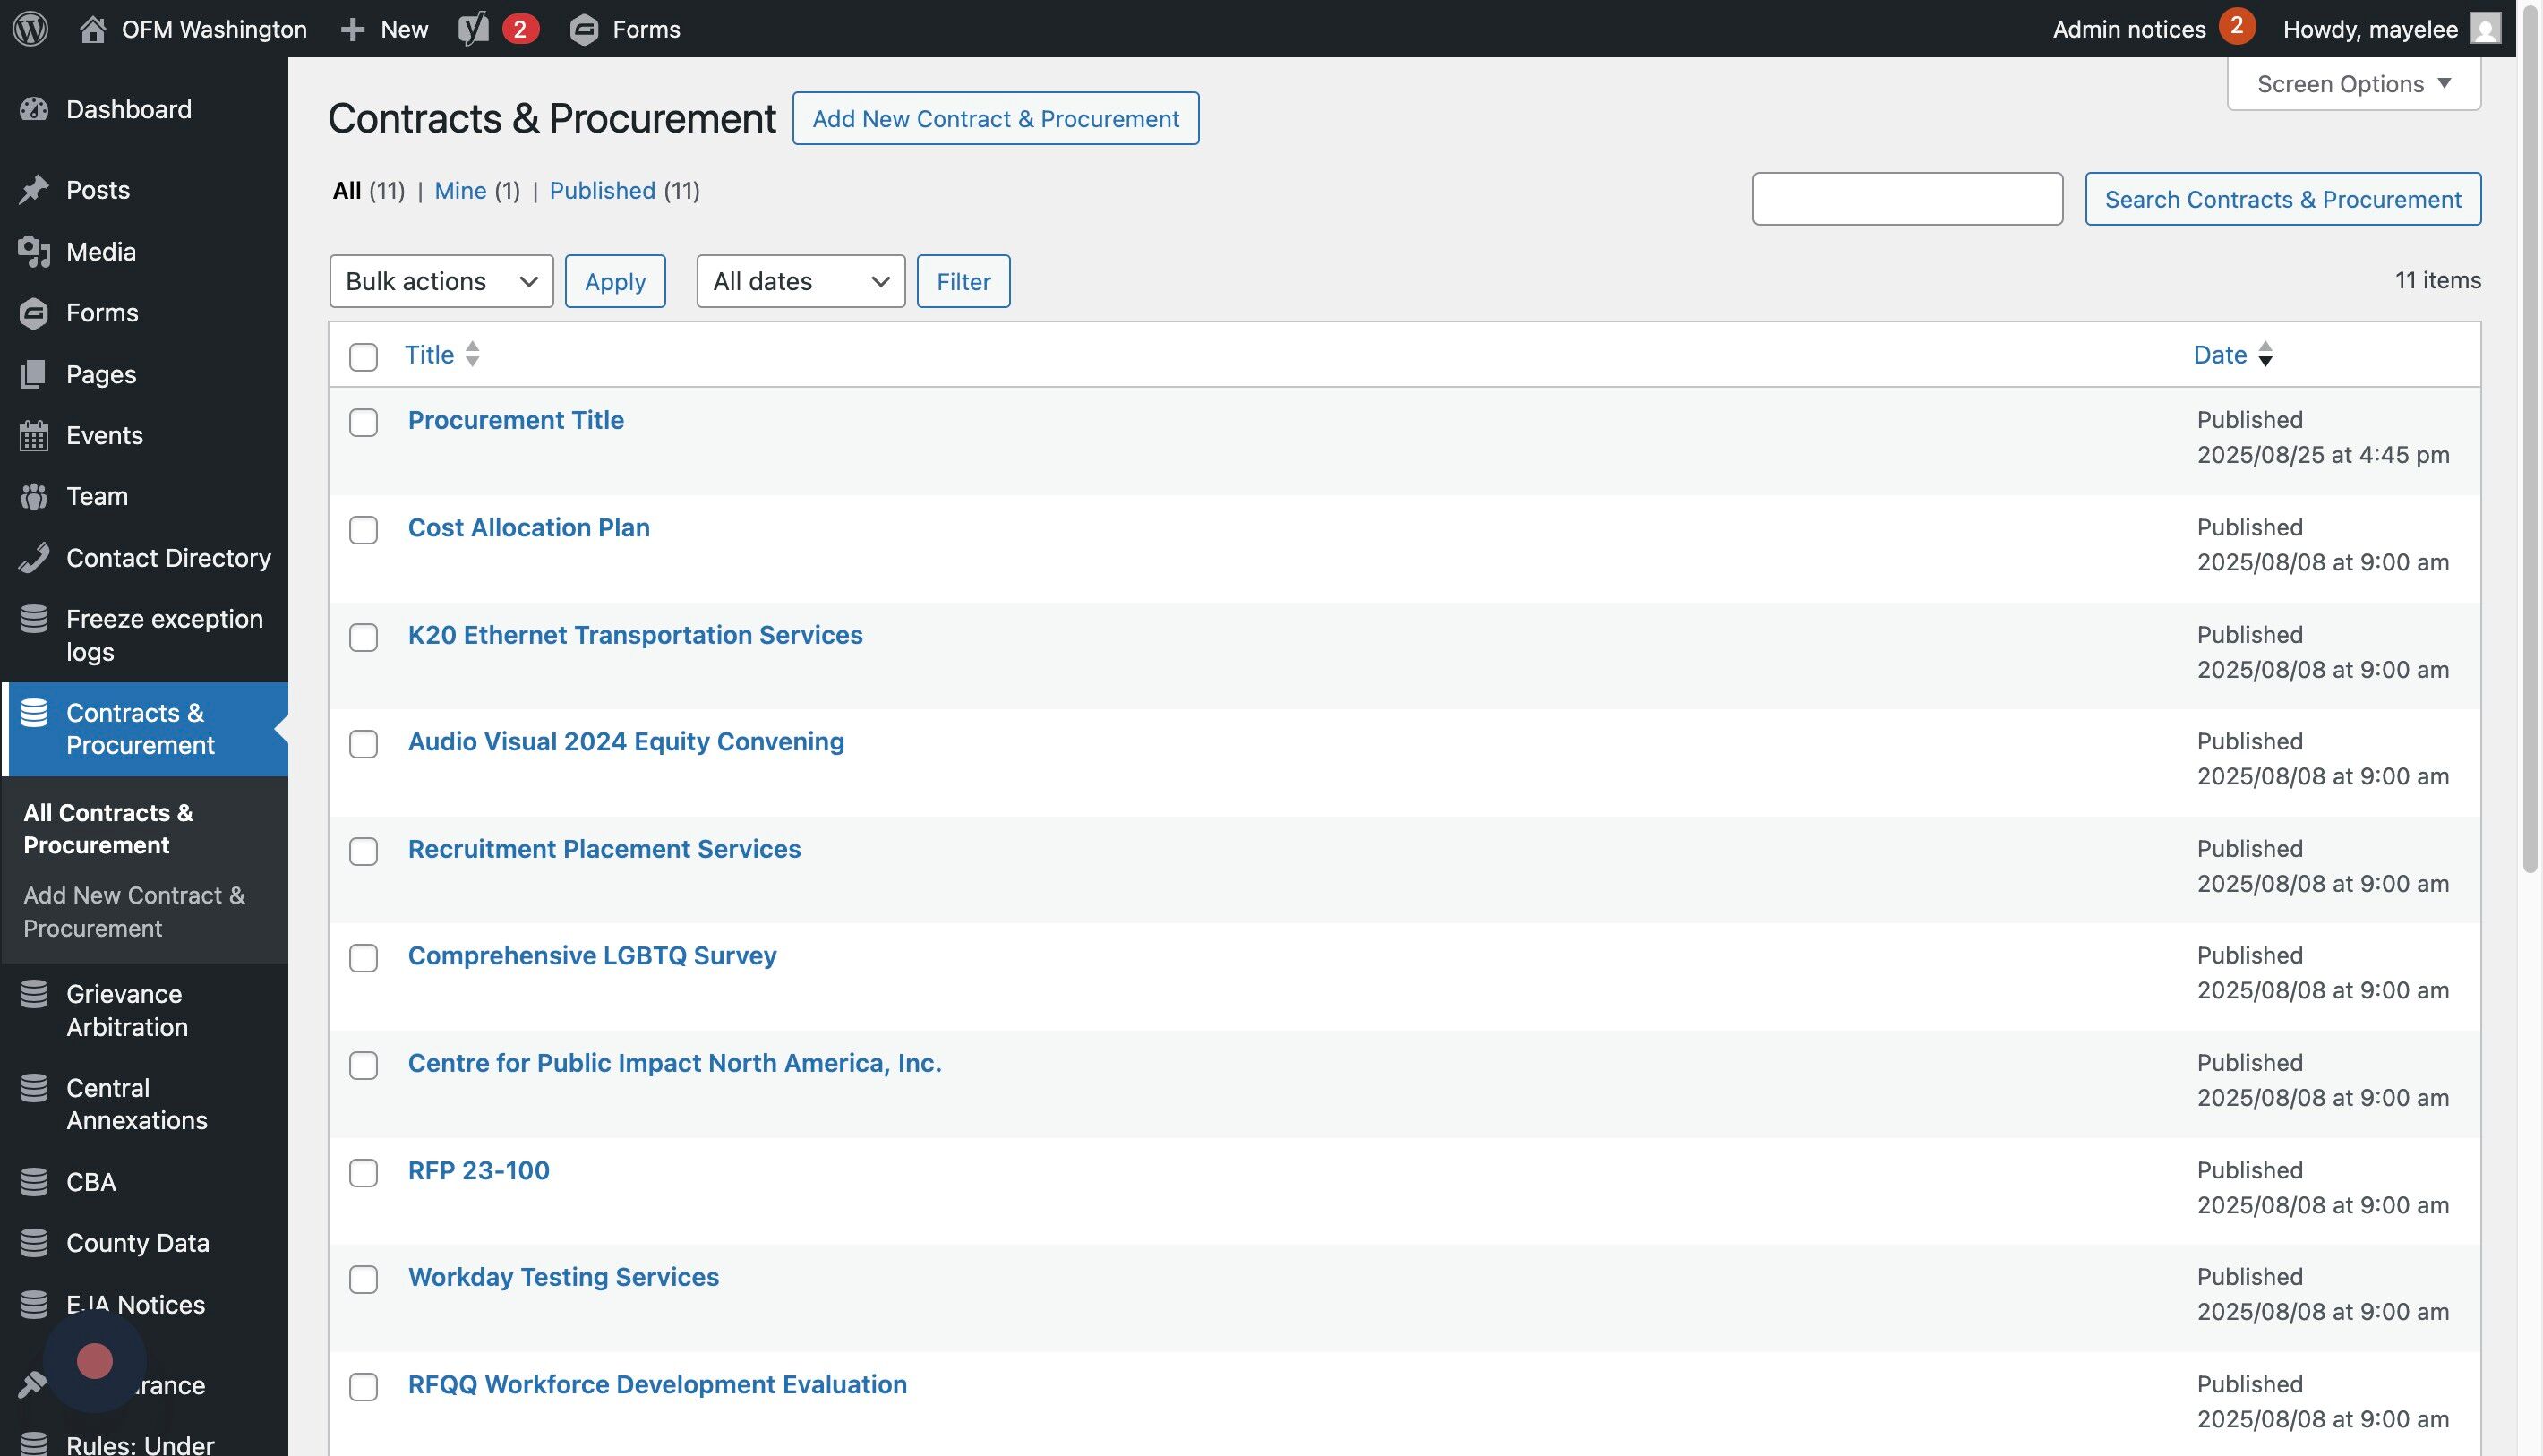Open the Bulk actions dropdown
This screenshot has height=1456, width=2543.
coord(441,281)
